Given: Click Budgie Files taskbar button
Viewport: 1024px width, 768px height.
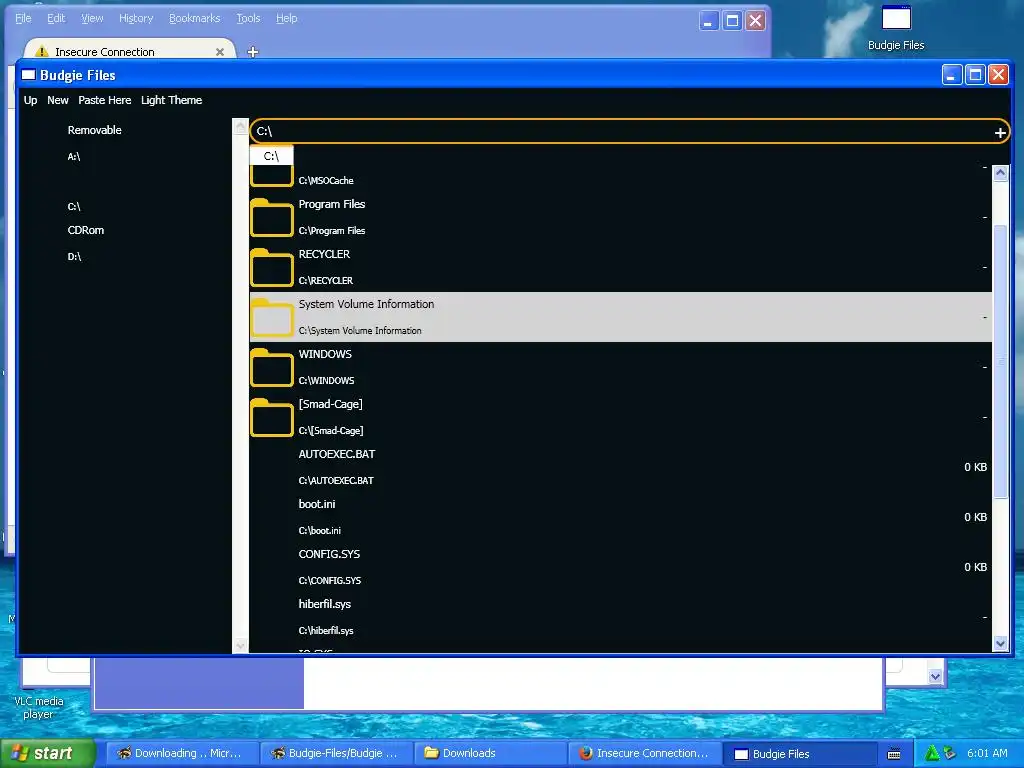Looking at the screenshot, I should 798,753.
